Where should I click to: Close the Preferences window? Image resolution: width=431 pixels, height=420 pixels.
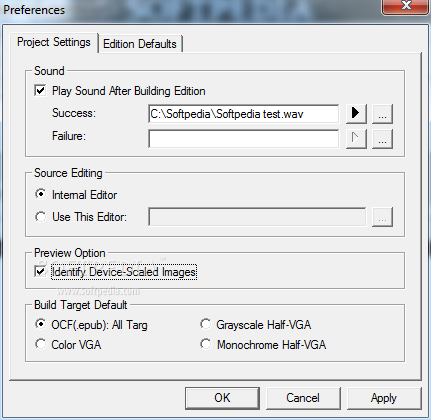click(x=406, y=6)
